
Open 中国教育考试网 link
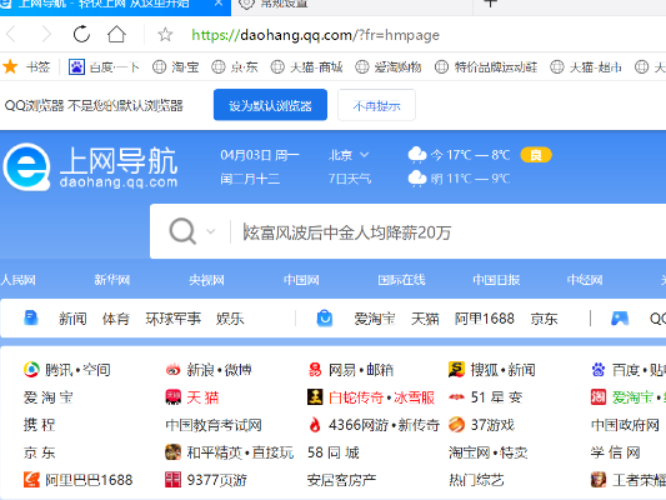click(213, 425)
